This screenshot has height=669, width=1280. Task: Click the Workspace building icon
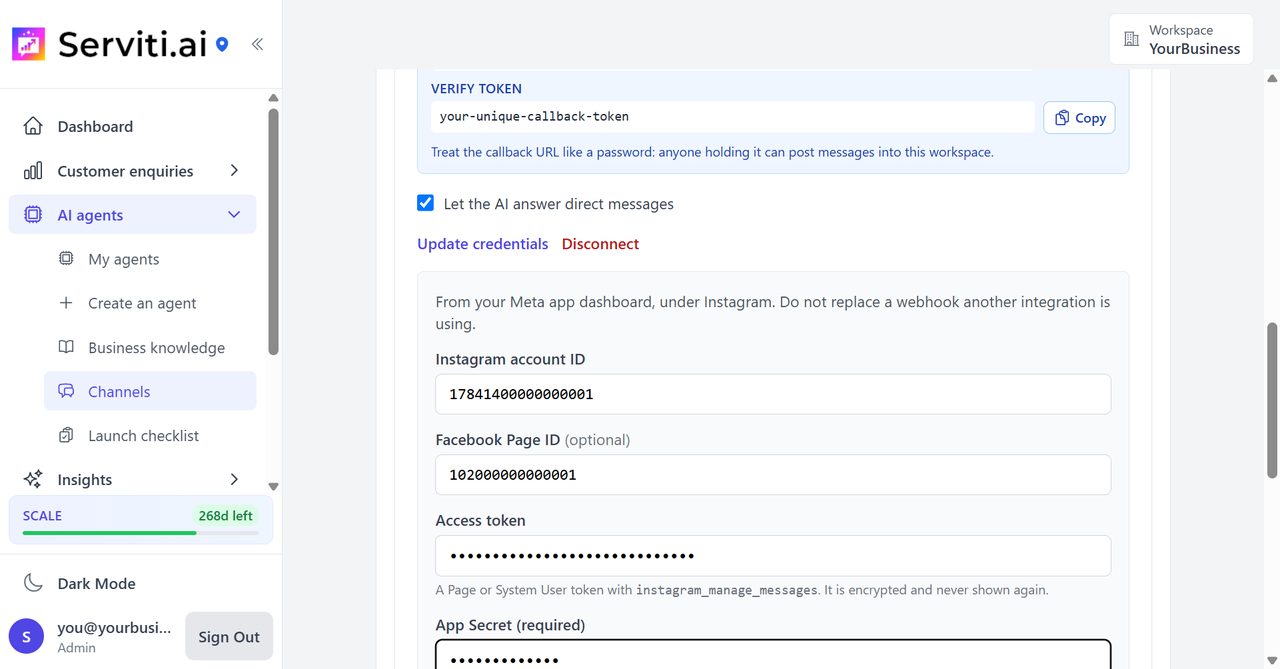1131,39
